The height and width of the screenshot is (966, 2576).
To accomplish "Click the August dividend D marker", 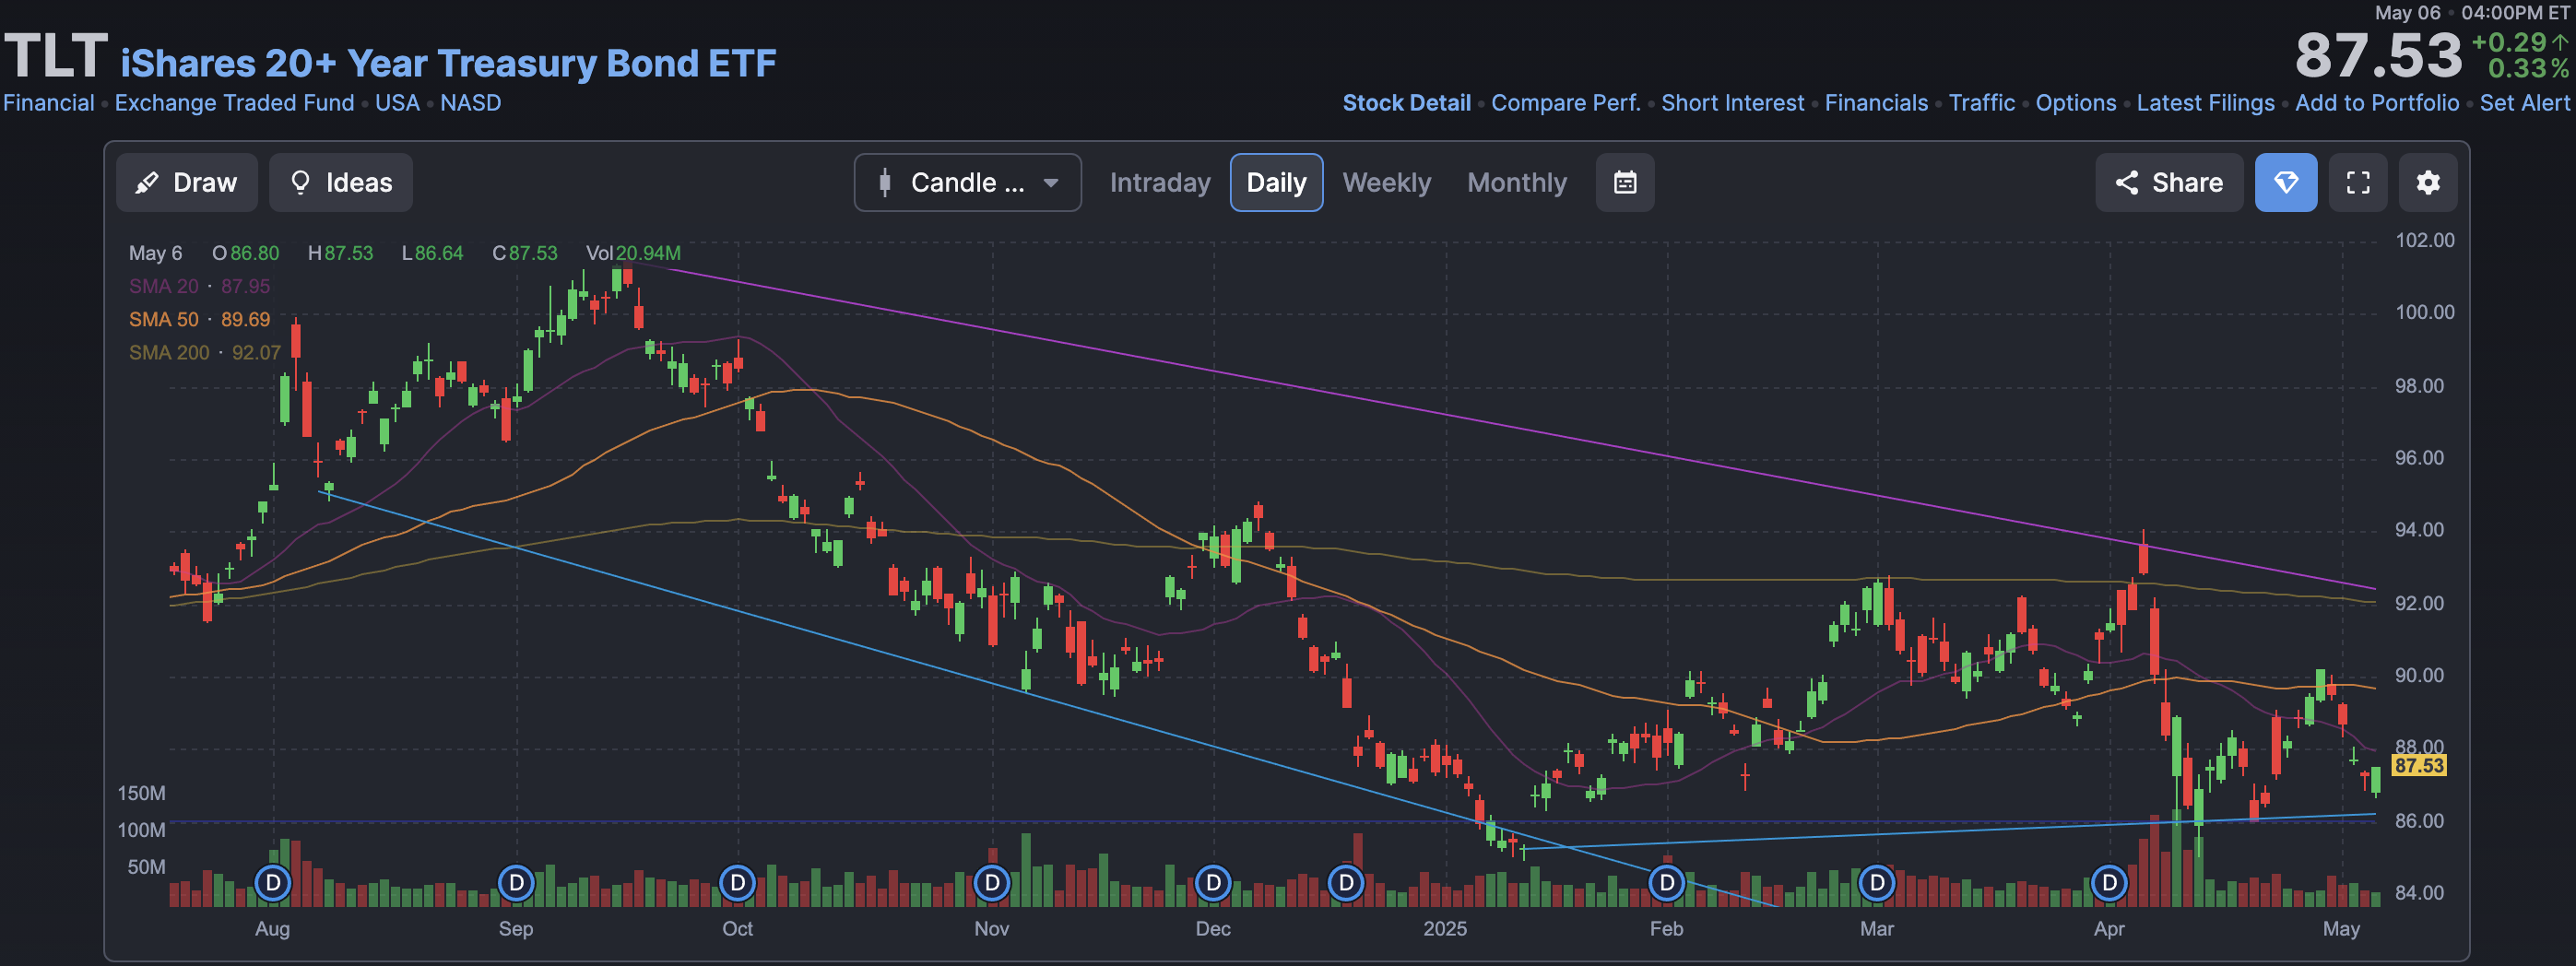I will click(272, 883).
